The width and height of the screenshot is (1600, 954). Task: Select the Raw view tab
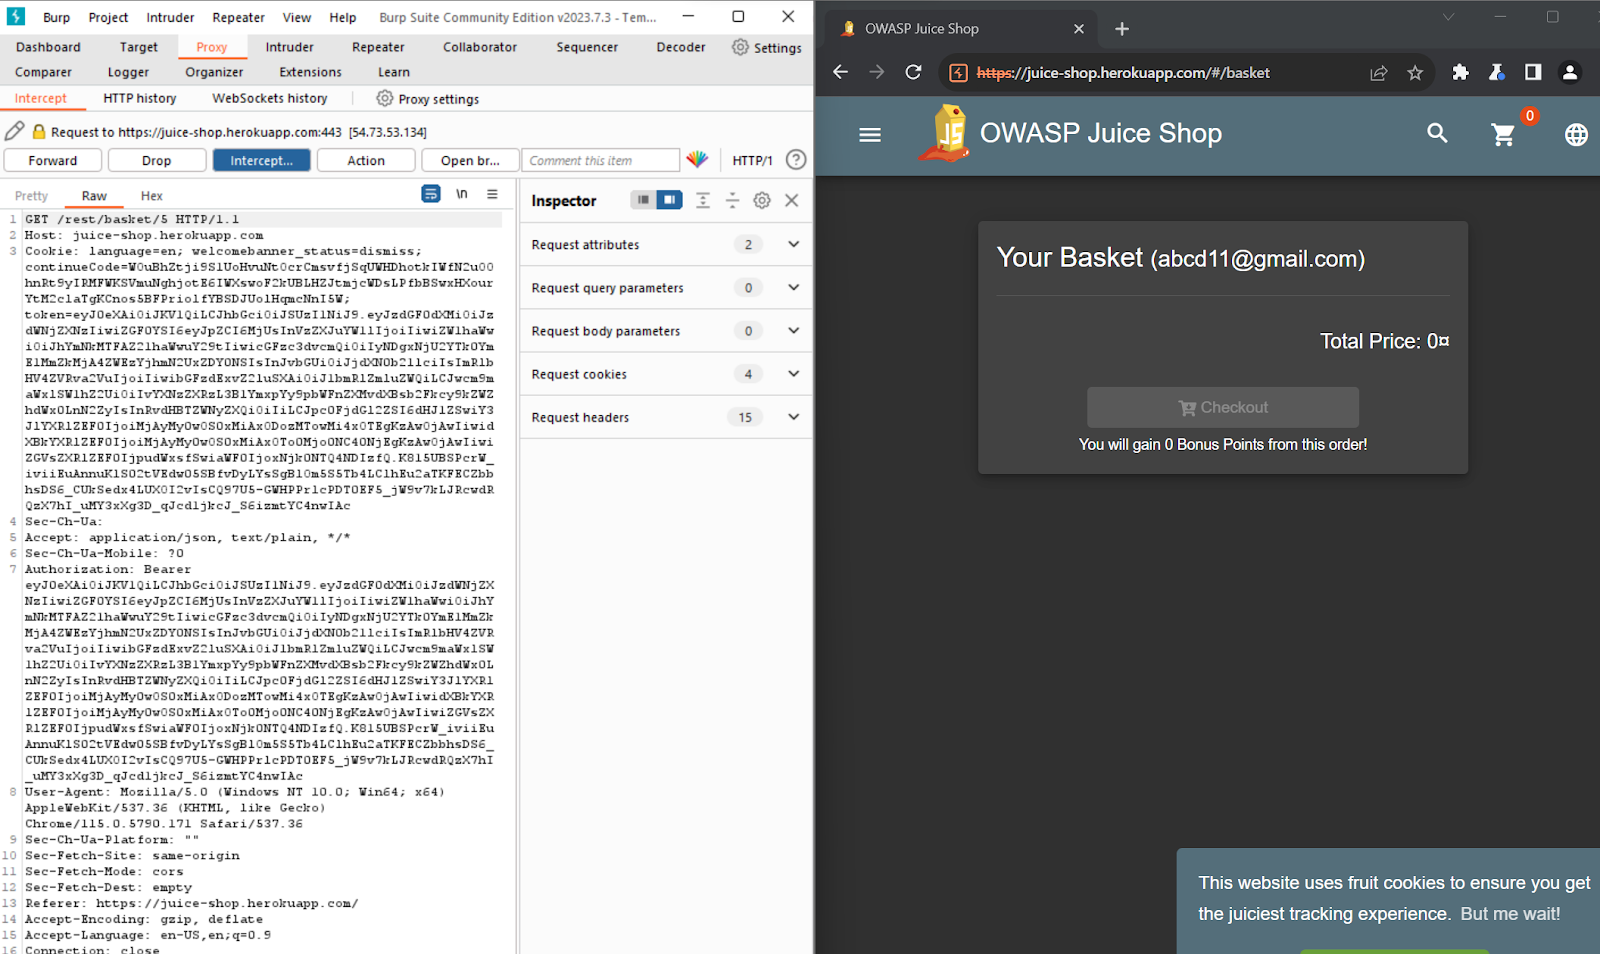coord(94,196)
